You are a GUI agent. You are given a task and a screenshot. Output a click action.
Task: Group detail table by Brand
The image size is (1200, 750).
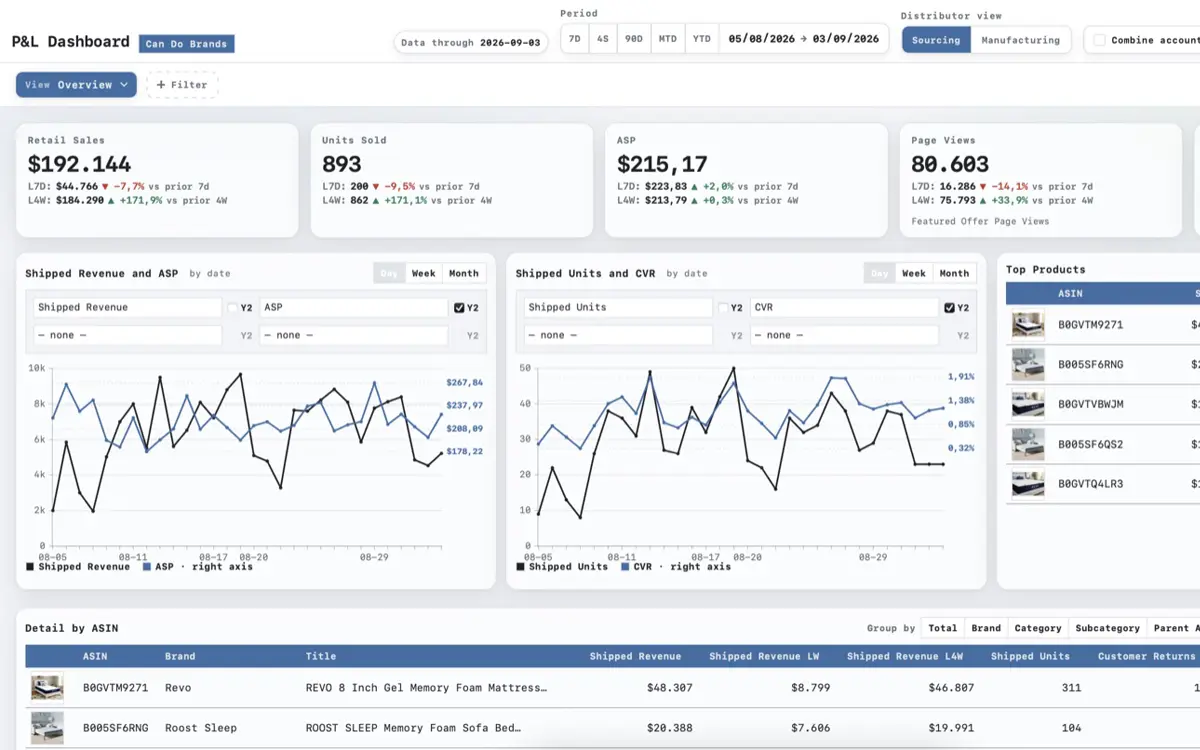[x=986, y=628]
